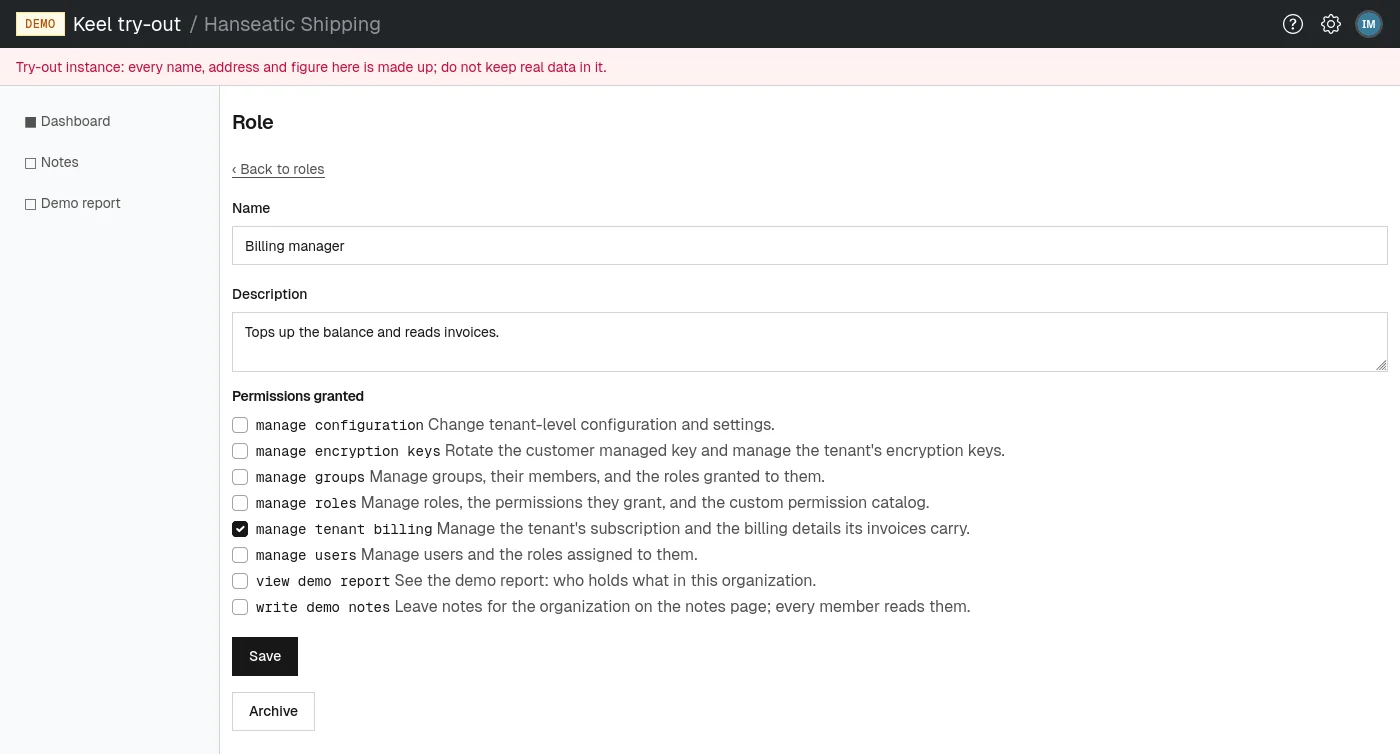Tick the manage users checkbox
Viewport: 1400px width, 754px height.
[240, 555]
